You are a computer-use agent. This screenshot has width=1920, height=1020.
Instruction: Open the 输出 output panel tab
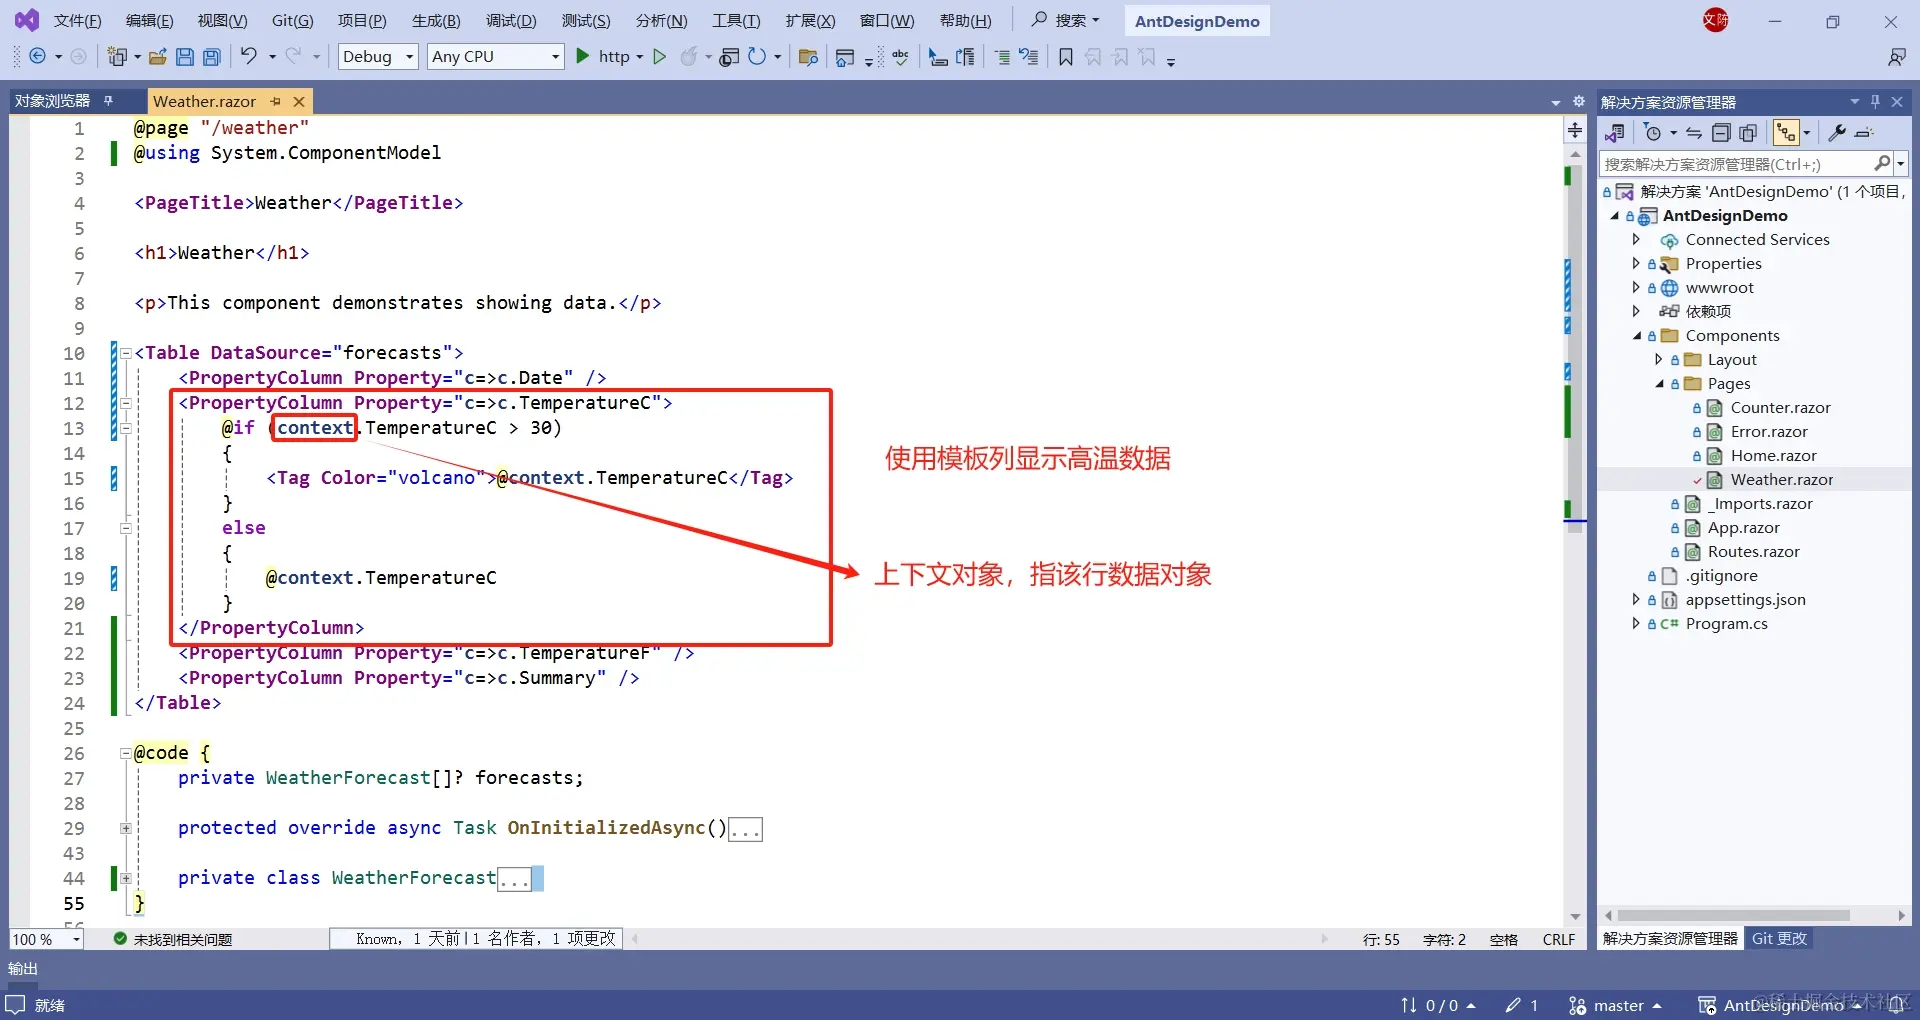(x=23, y=968)
